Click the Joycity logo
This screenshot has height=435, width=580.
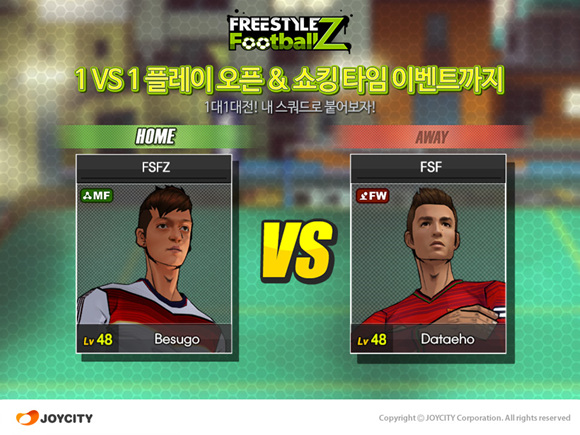[x=54, y=418]
